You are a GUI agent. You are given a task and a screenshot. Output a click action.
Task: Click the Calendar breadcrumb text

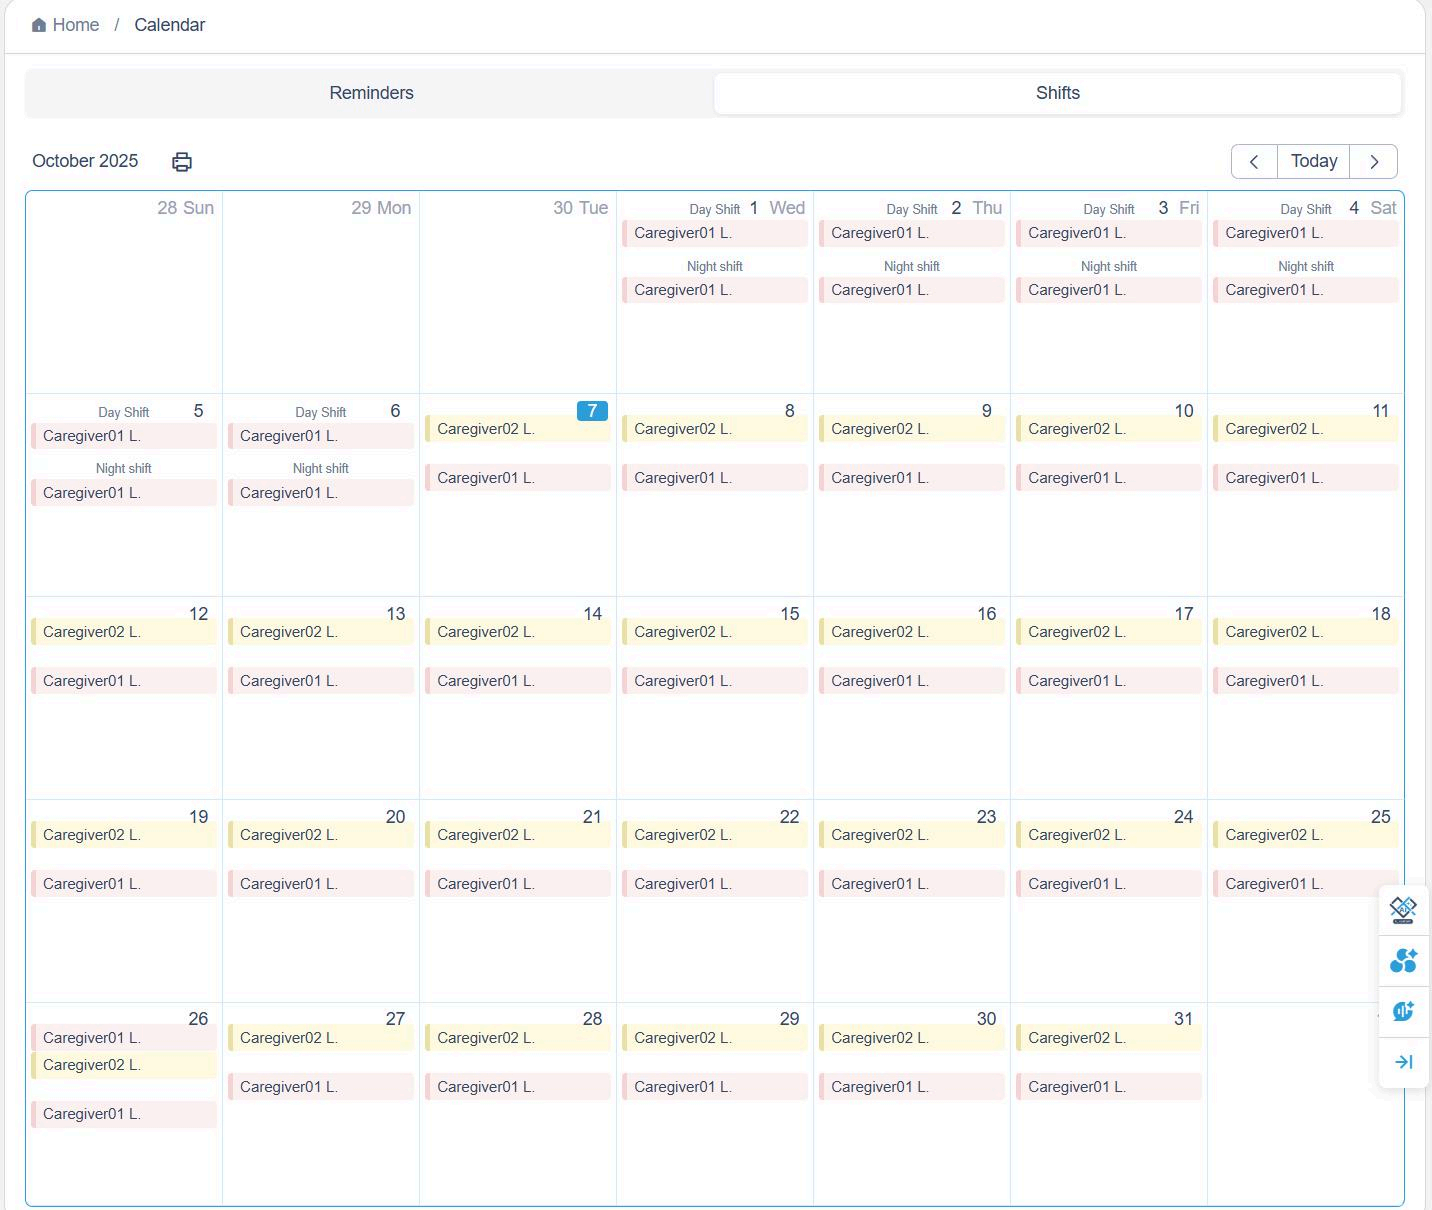170,25
